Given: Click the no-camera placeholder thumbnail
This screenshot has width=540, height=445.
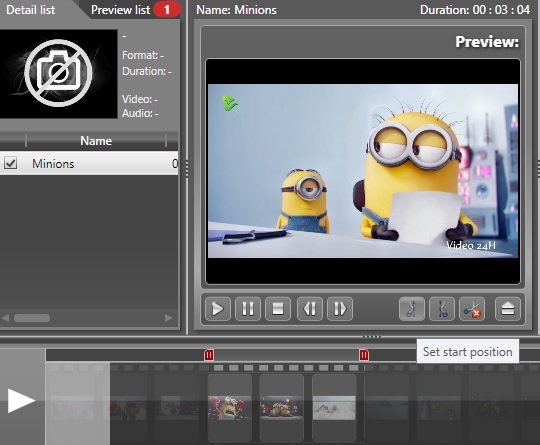Looking at the screenshot, I should tap(59, 74).
